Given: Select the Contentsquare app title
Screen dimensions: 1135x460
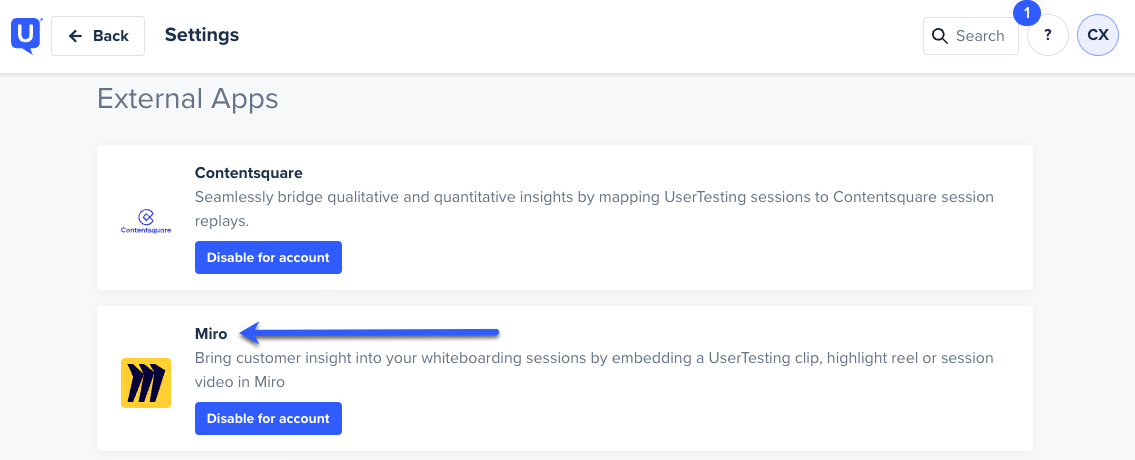Looking at the screenshot, I should click(248, 173).
